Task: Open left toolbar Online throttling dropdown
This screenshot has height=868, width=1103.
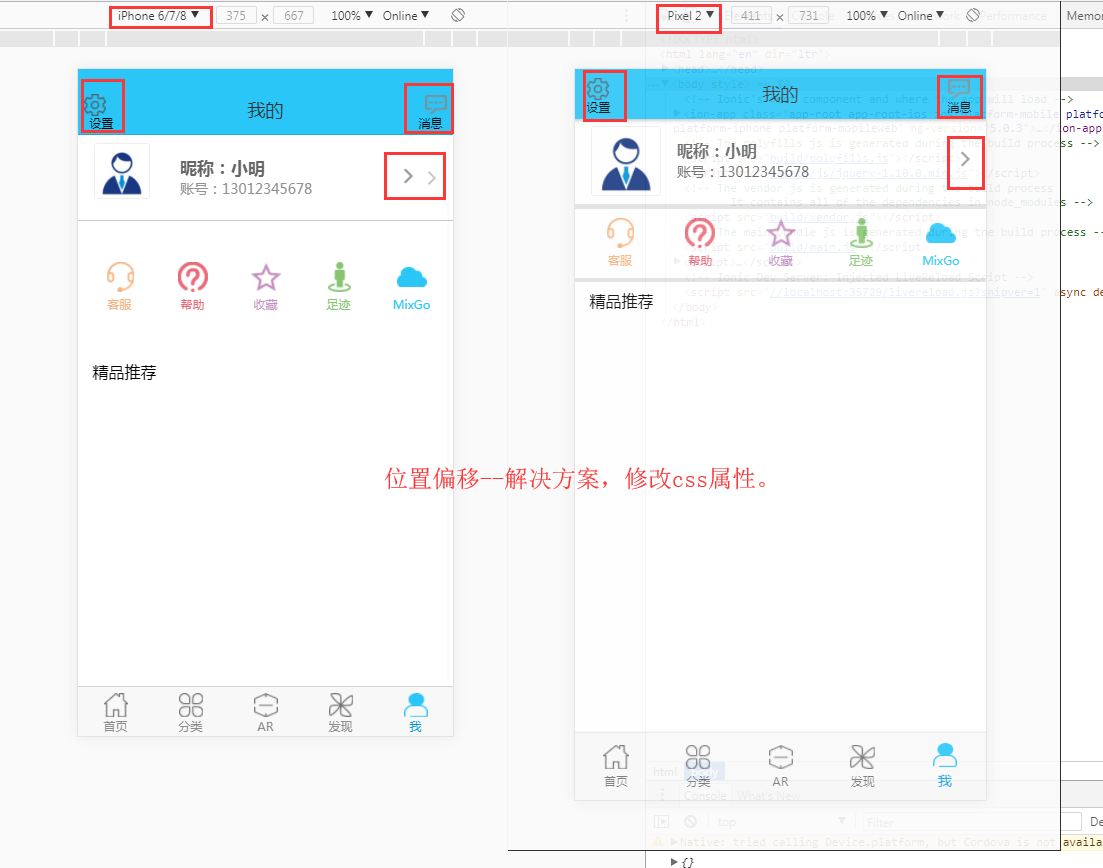Action: click(x=406, y=15)
